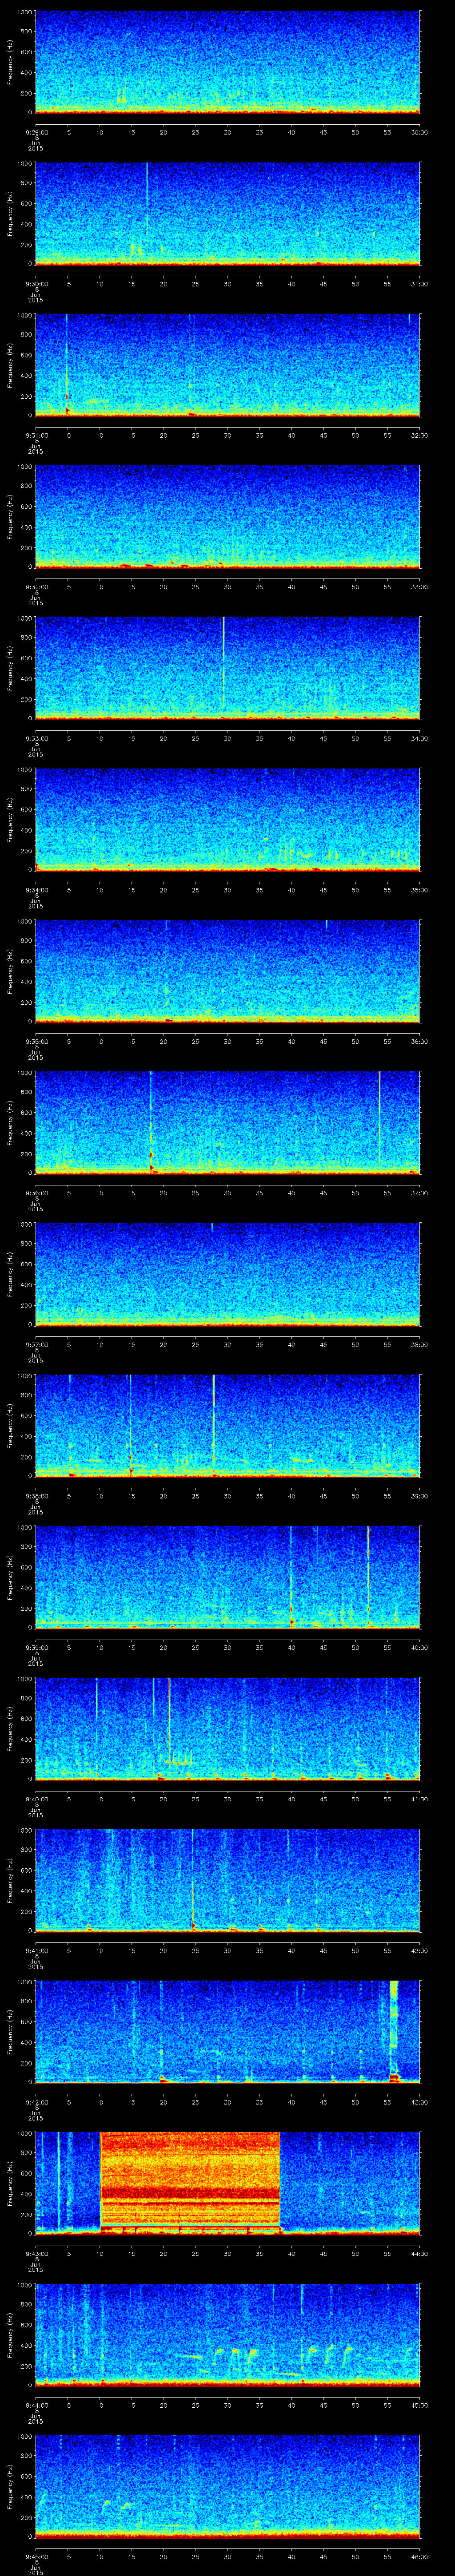Viewport: 455px width, 2576px height.
Task: Click the Frequency (Hz) axis label of 9:29 panel
Action: tap(11, 62)
